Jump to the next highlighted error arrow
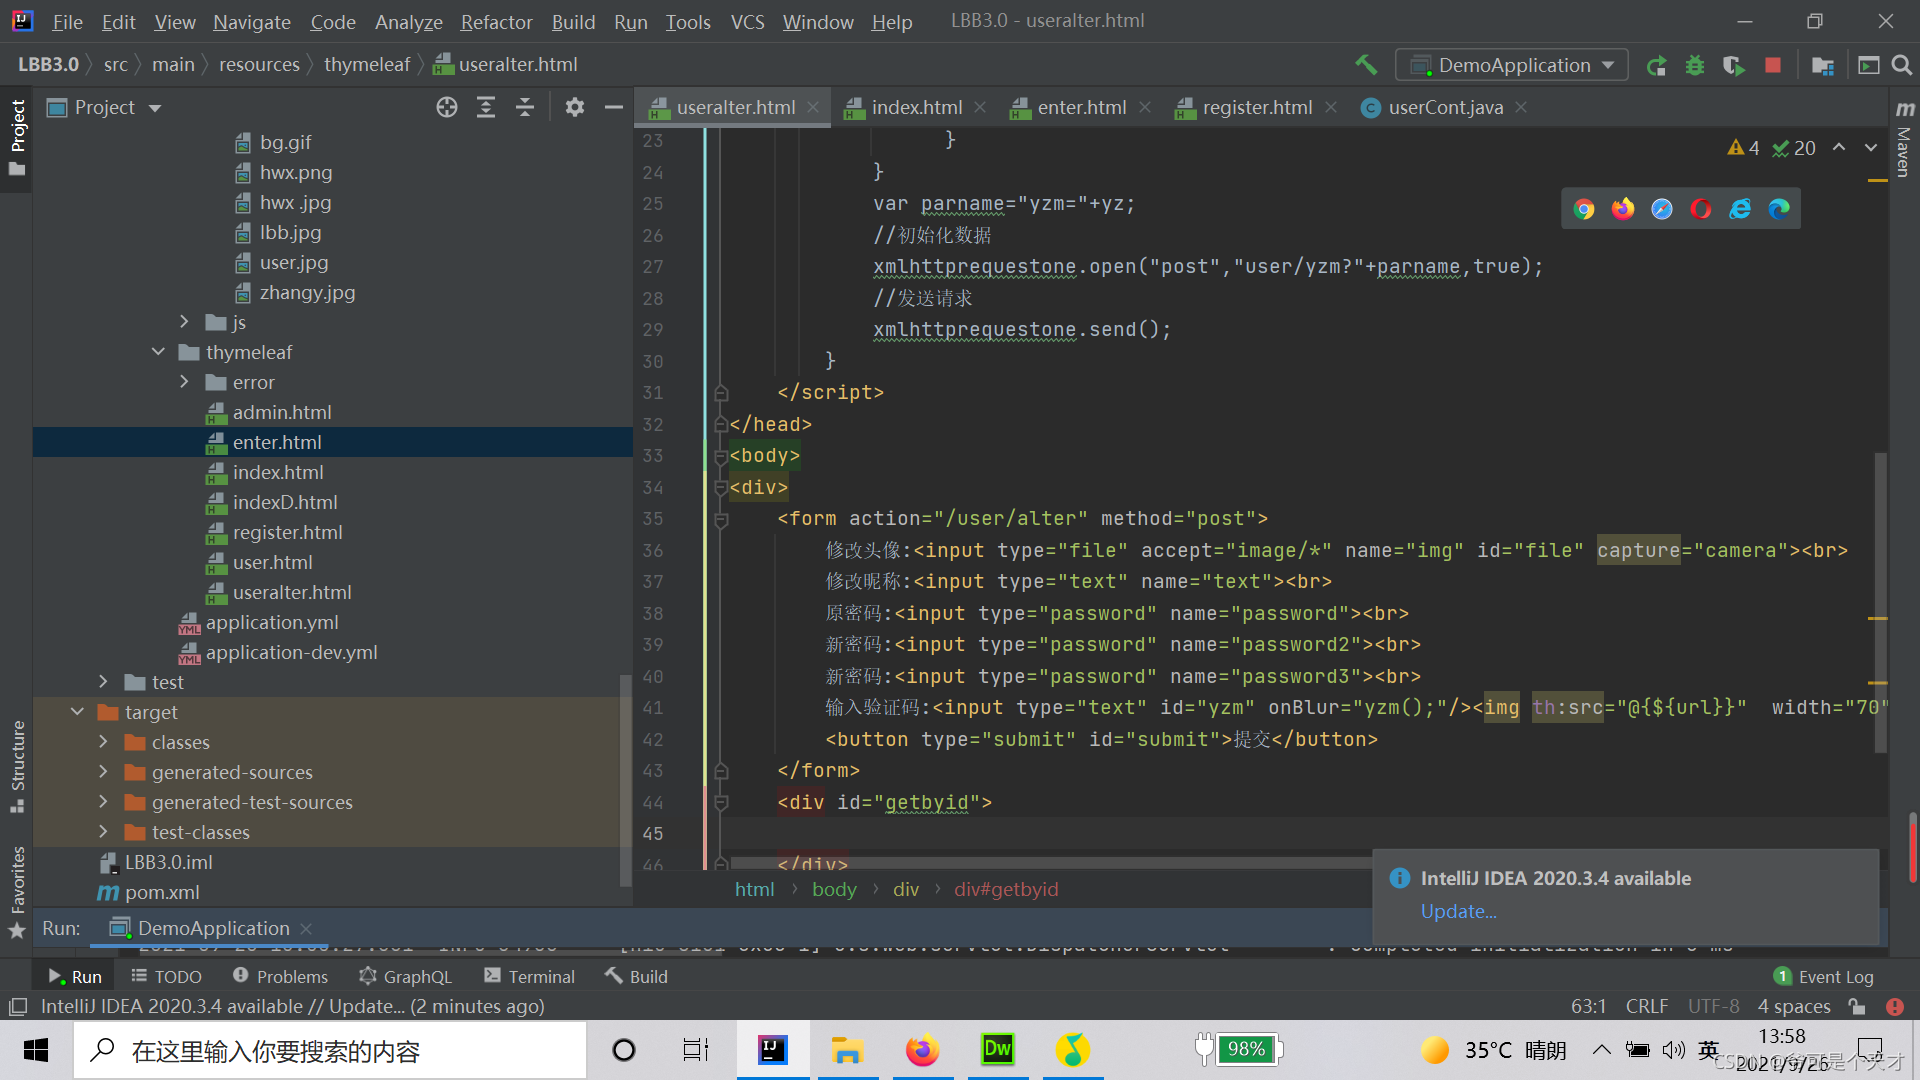The image size is (1920, 1080). click(1871, 148)
